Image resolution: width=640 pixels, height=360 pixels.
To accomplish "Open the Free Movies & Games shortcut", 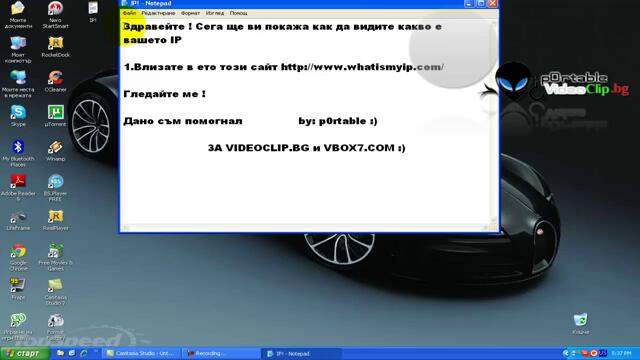I will click(56, 257).
